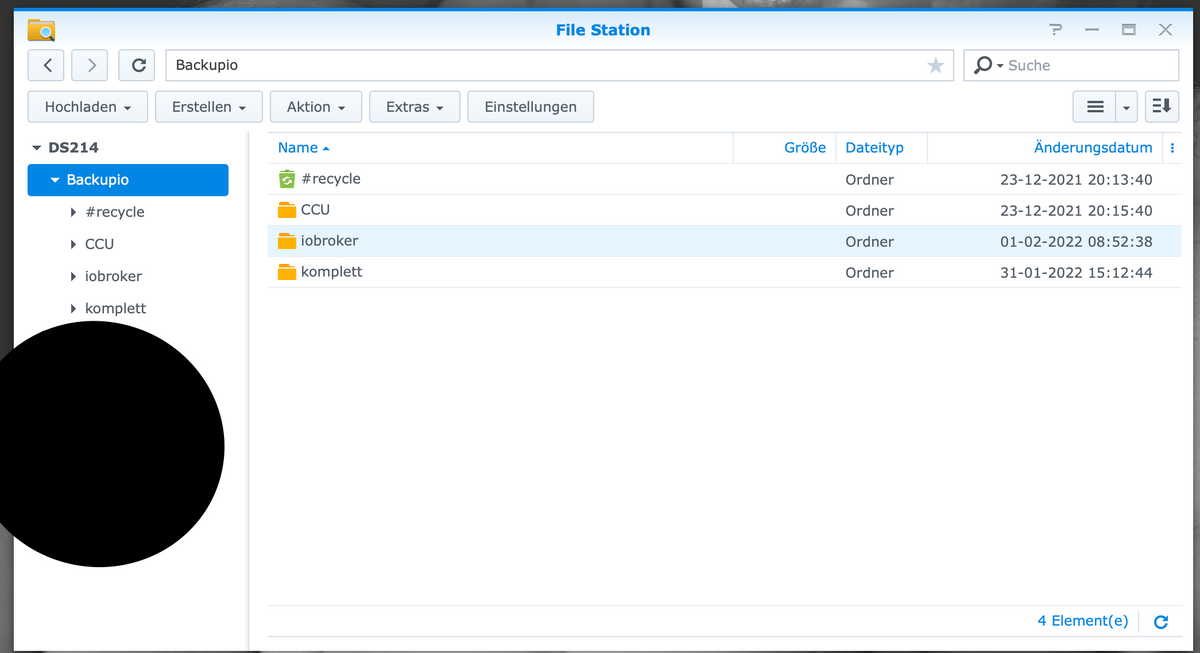Open the File Station help question mark
Screen dimensions: 1200x653
(x=1055, y=30)
